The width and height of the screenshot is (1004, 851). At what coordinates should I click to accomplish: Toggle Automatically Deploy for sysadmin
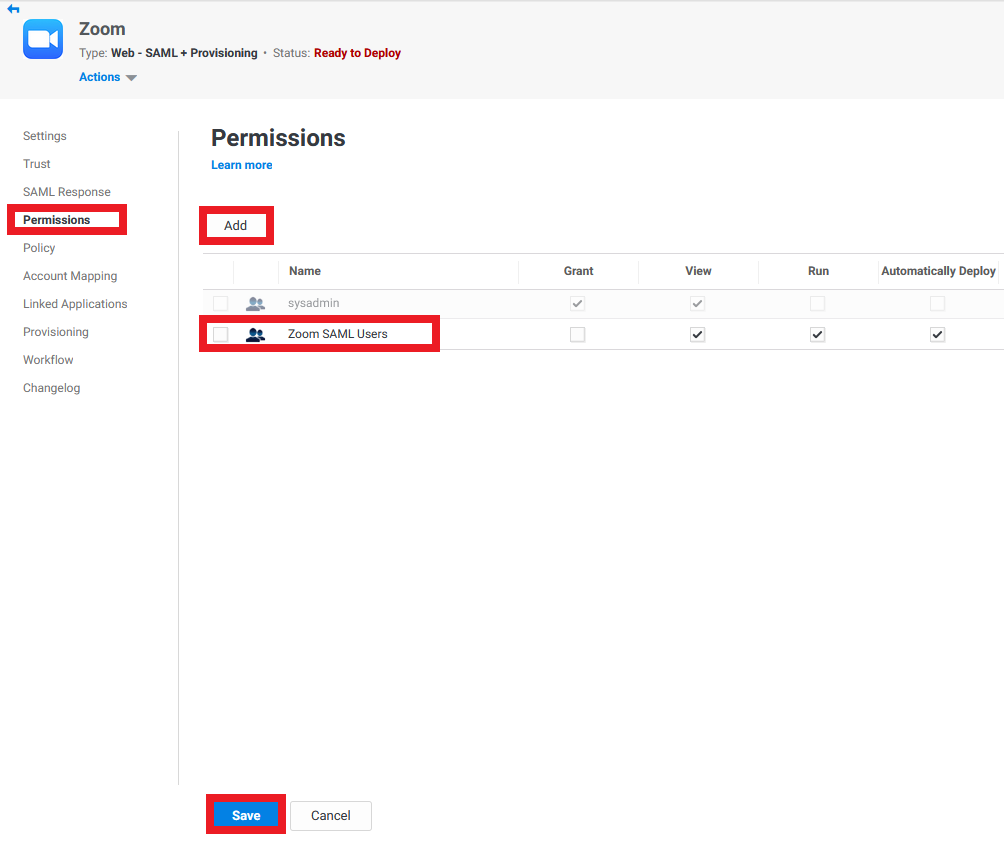pos(937,304)
